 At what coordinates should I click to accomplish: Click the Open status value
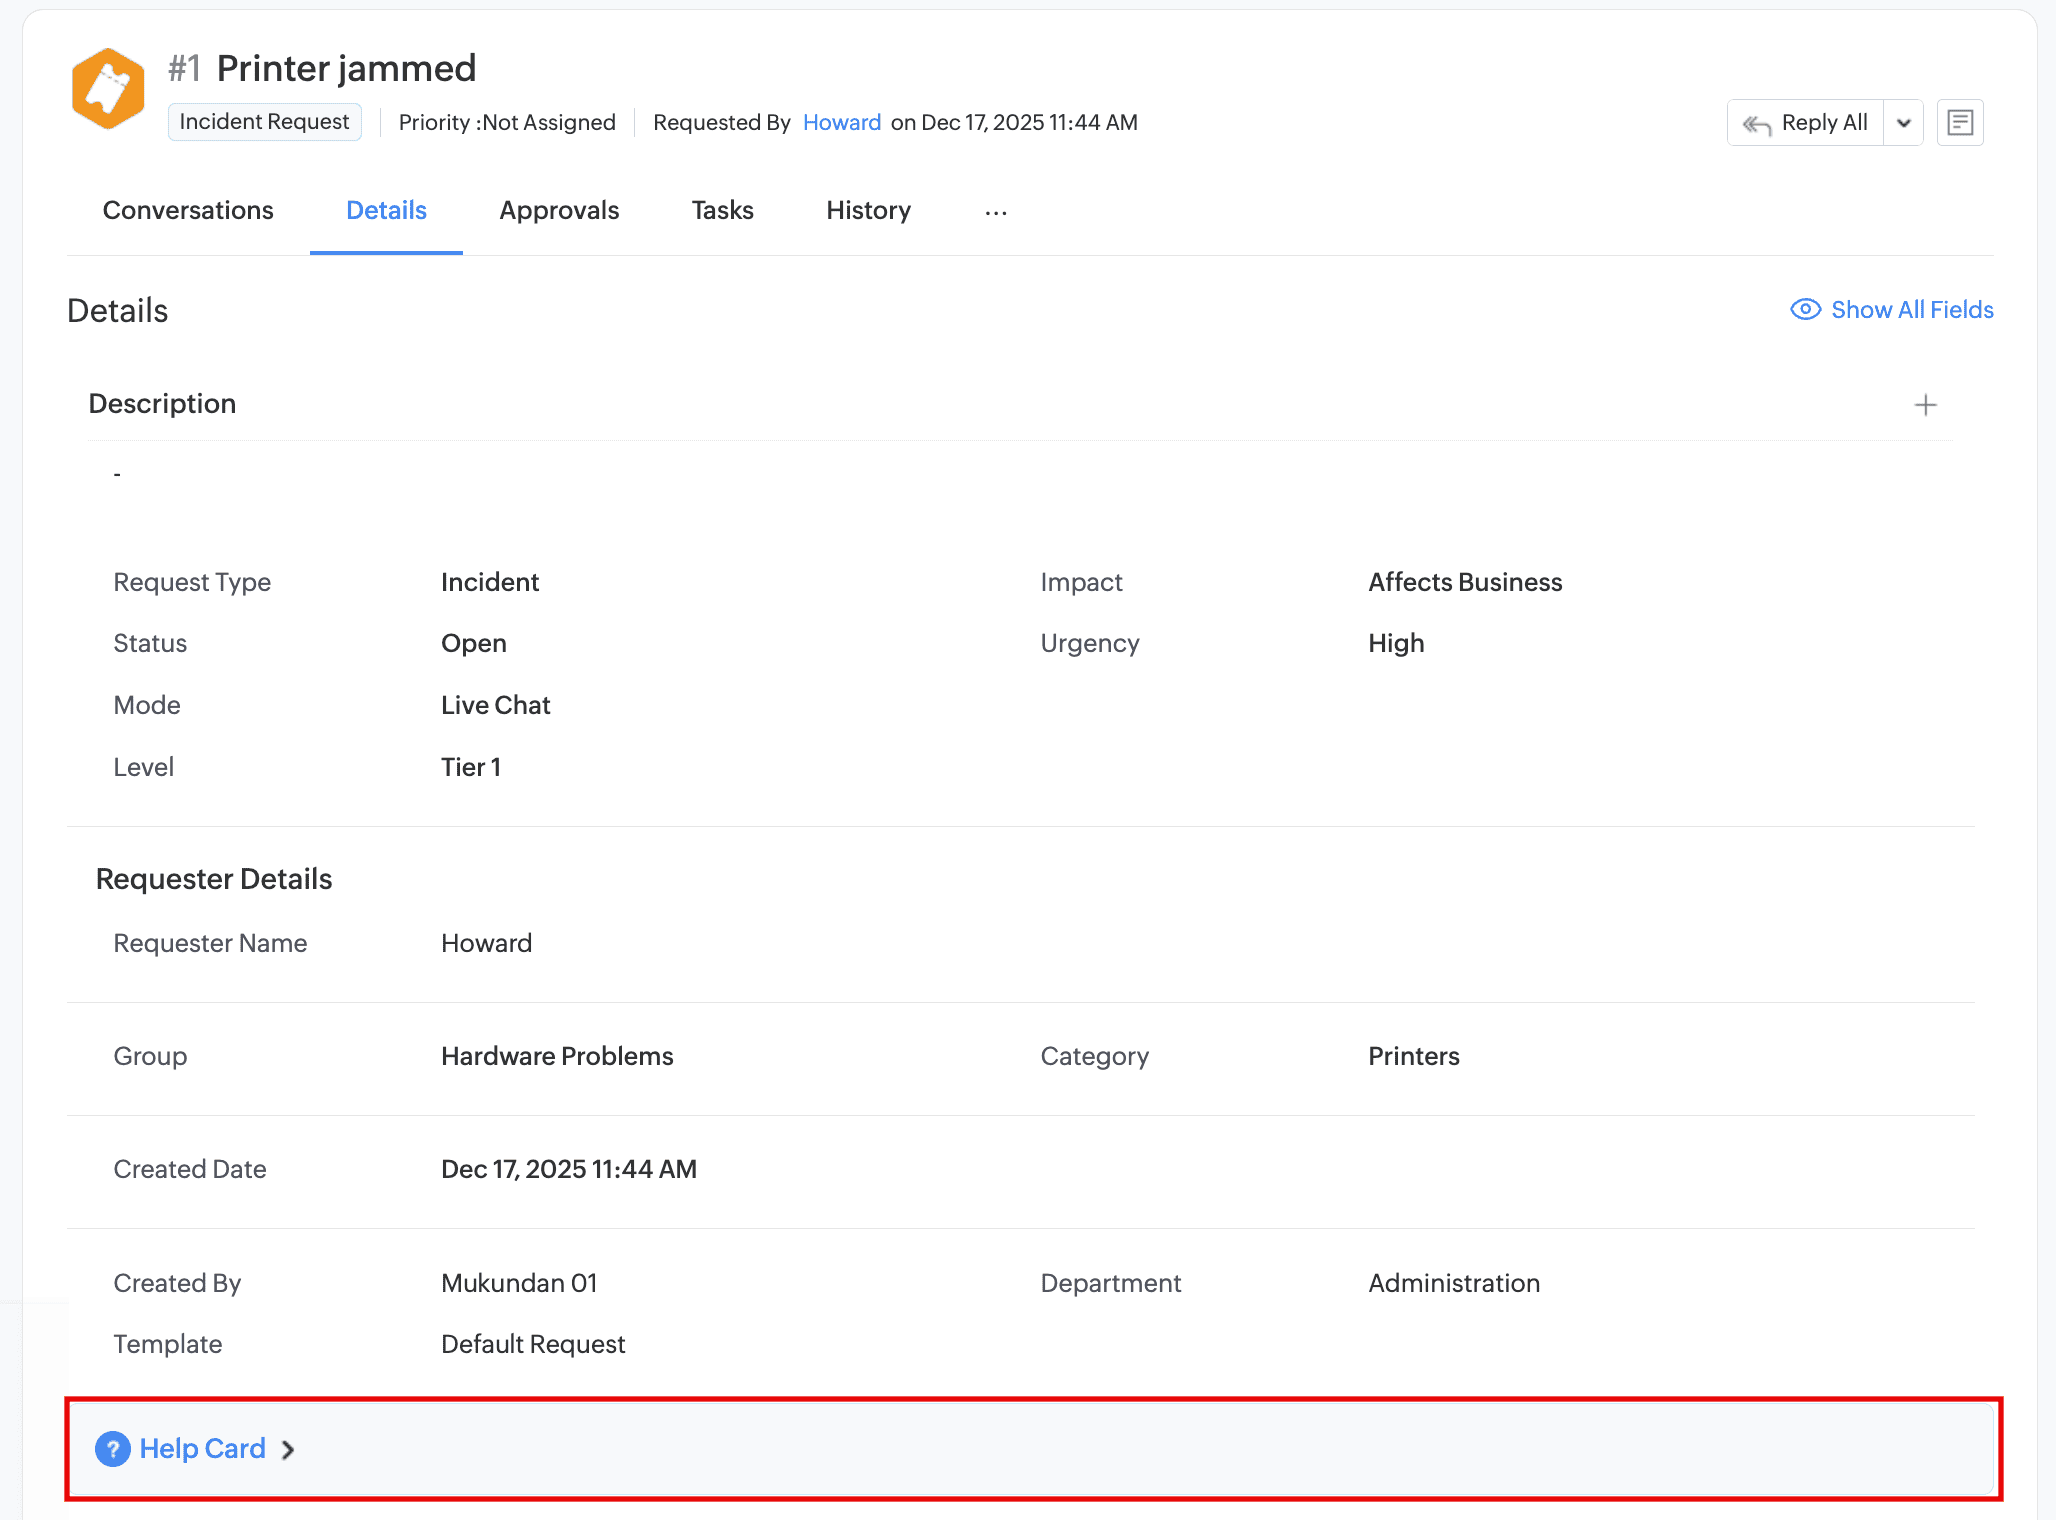click(x=474, y=643)
